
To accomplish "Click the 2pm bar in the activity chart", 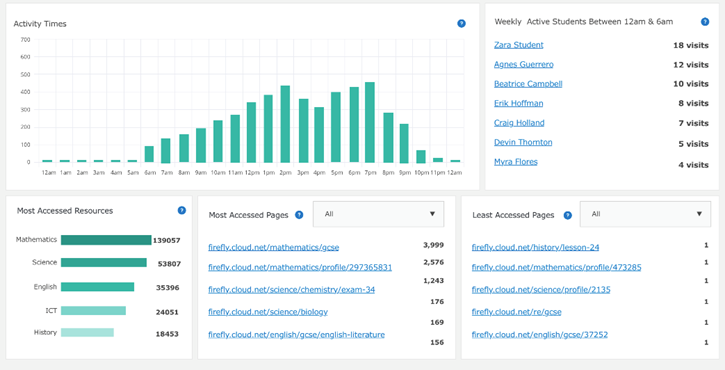I will pyautogui.click(x=285, y=124).
